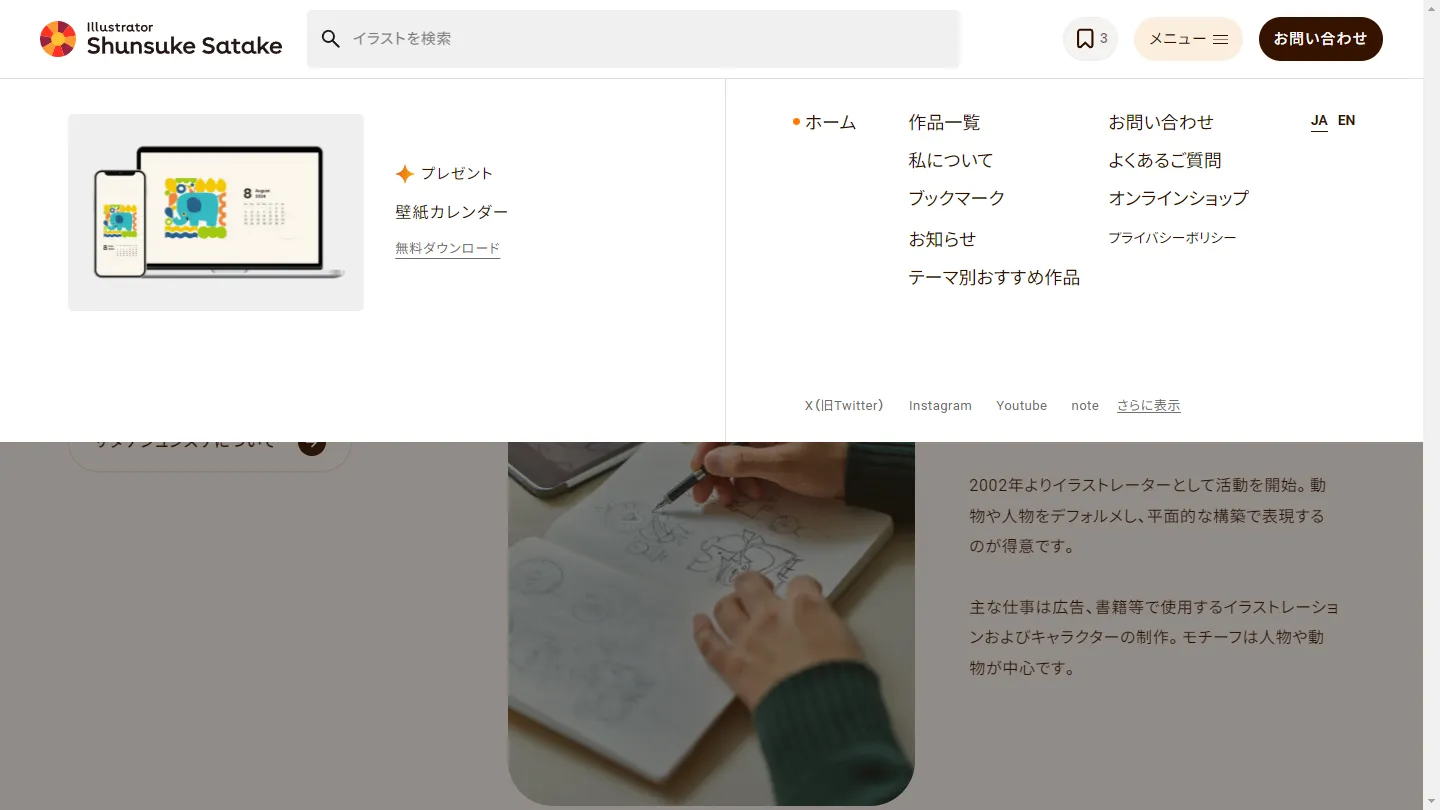Image resolution: width=1440 pixels, height=810 pixels.
Task: Go to ホーム menu item
Action: (830, 123)
